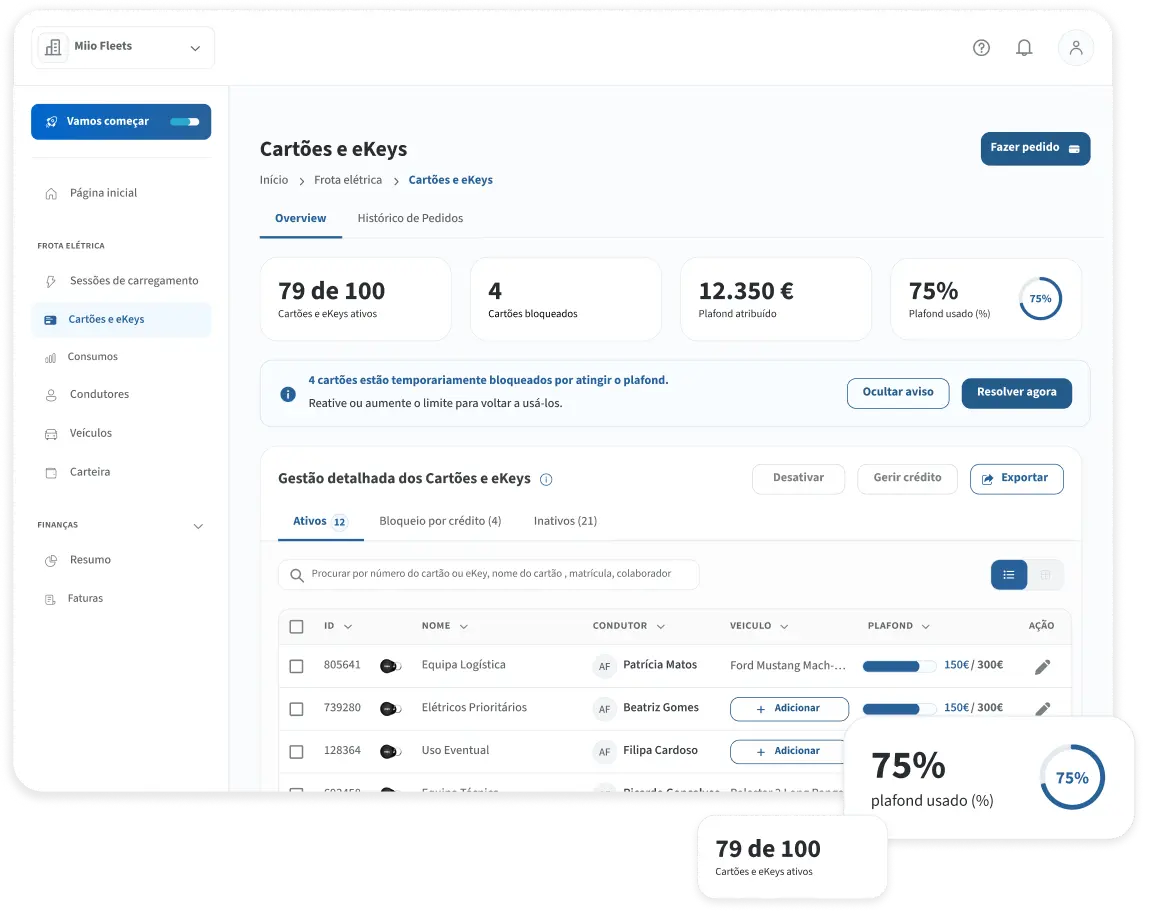Switch to list view icon
This screenshot has width=1149, height=916.
[1009, 575]
